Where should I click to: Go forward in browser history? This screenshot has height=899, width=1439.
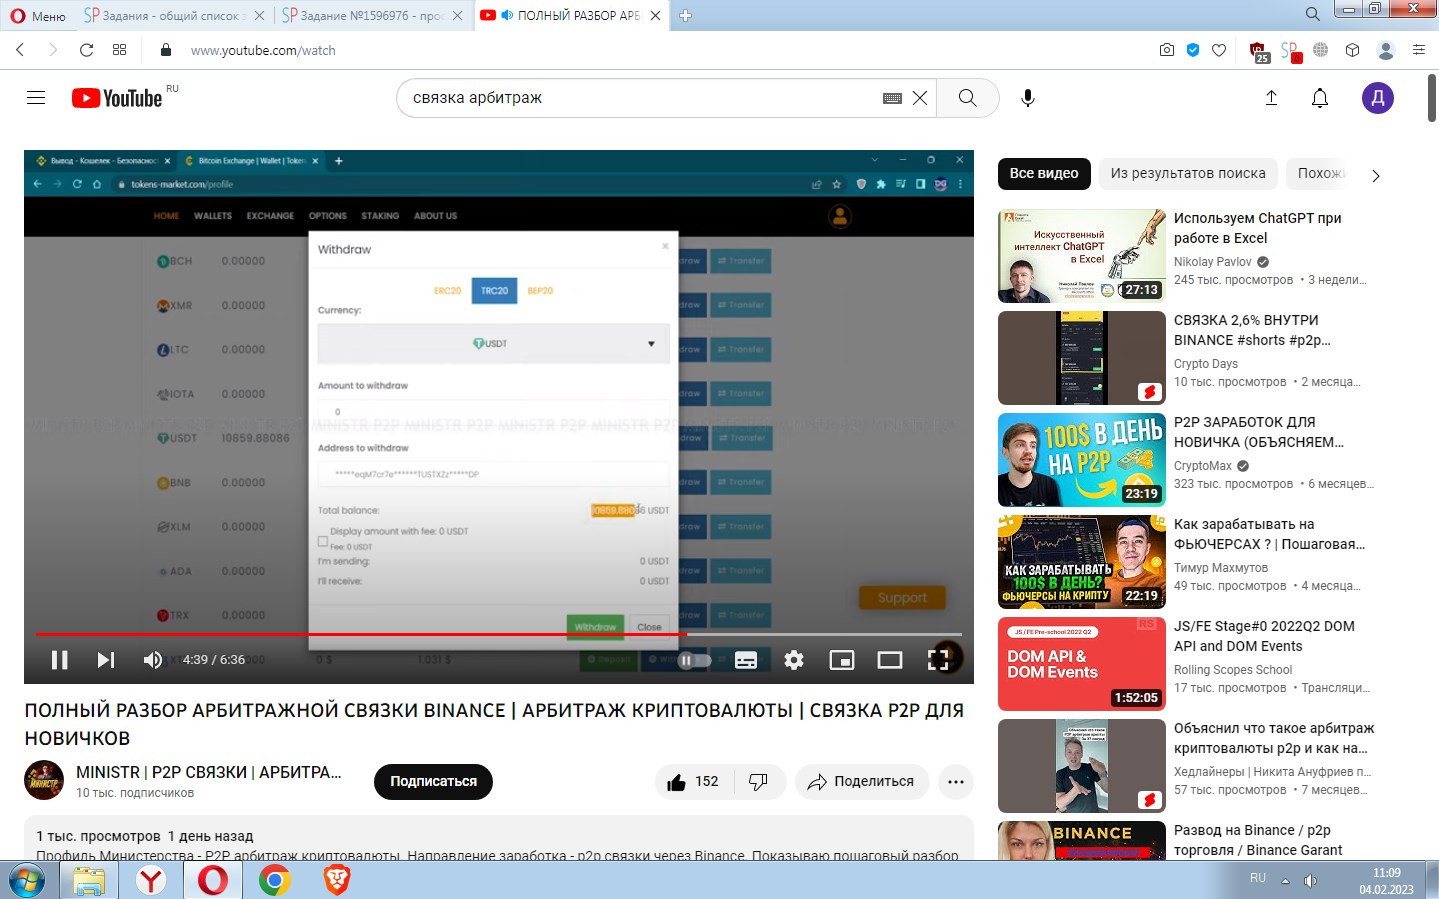(x=53, y=50)
